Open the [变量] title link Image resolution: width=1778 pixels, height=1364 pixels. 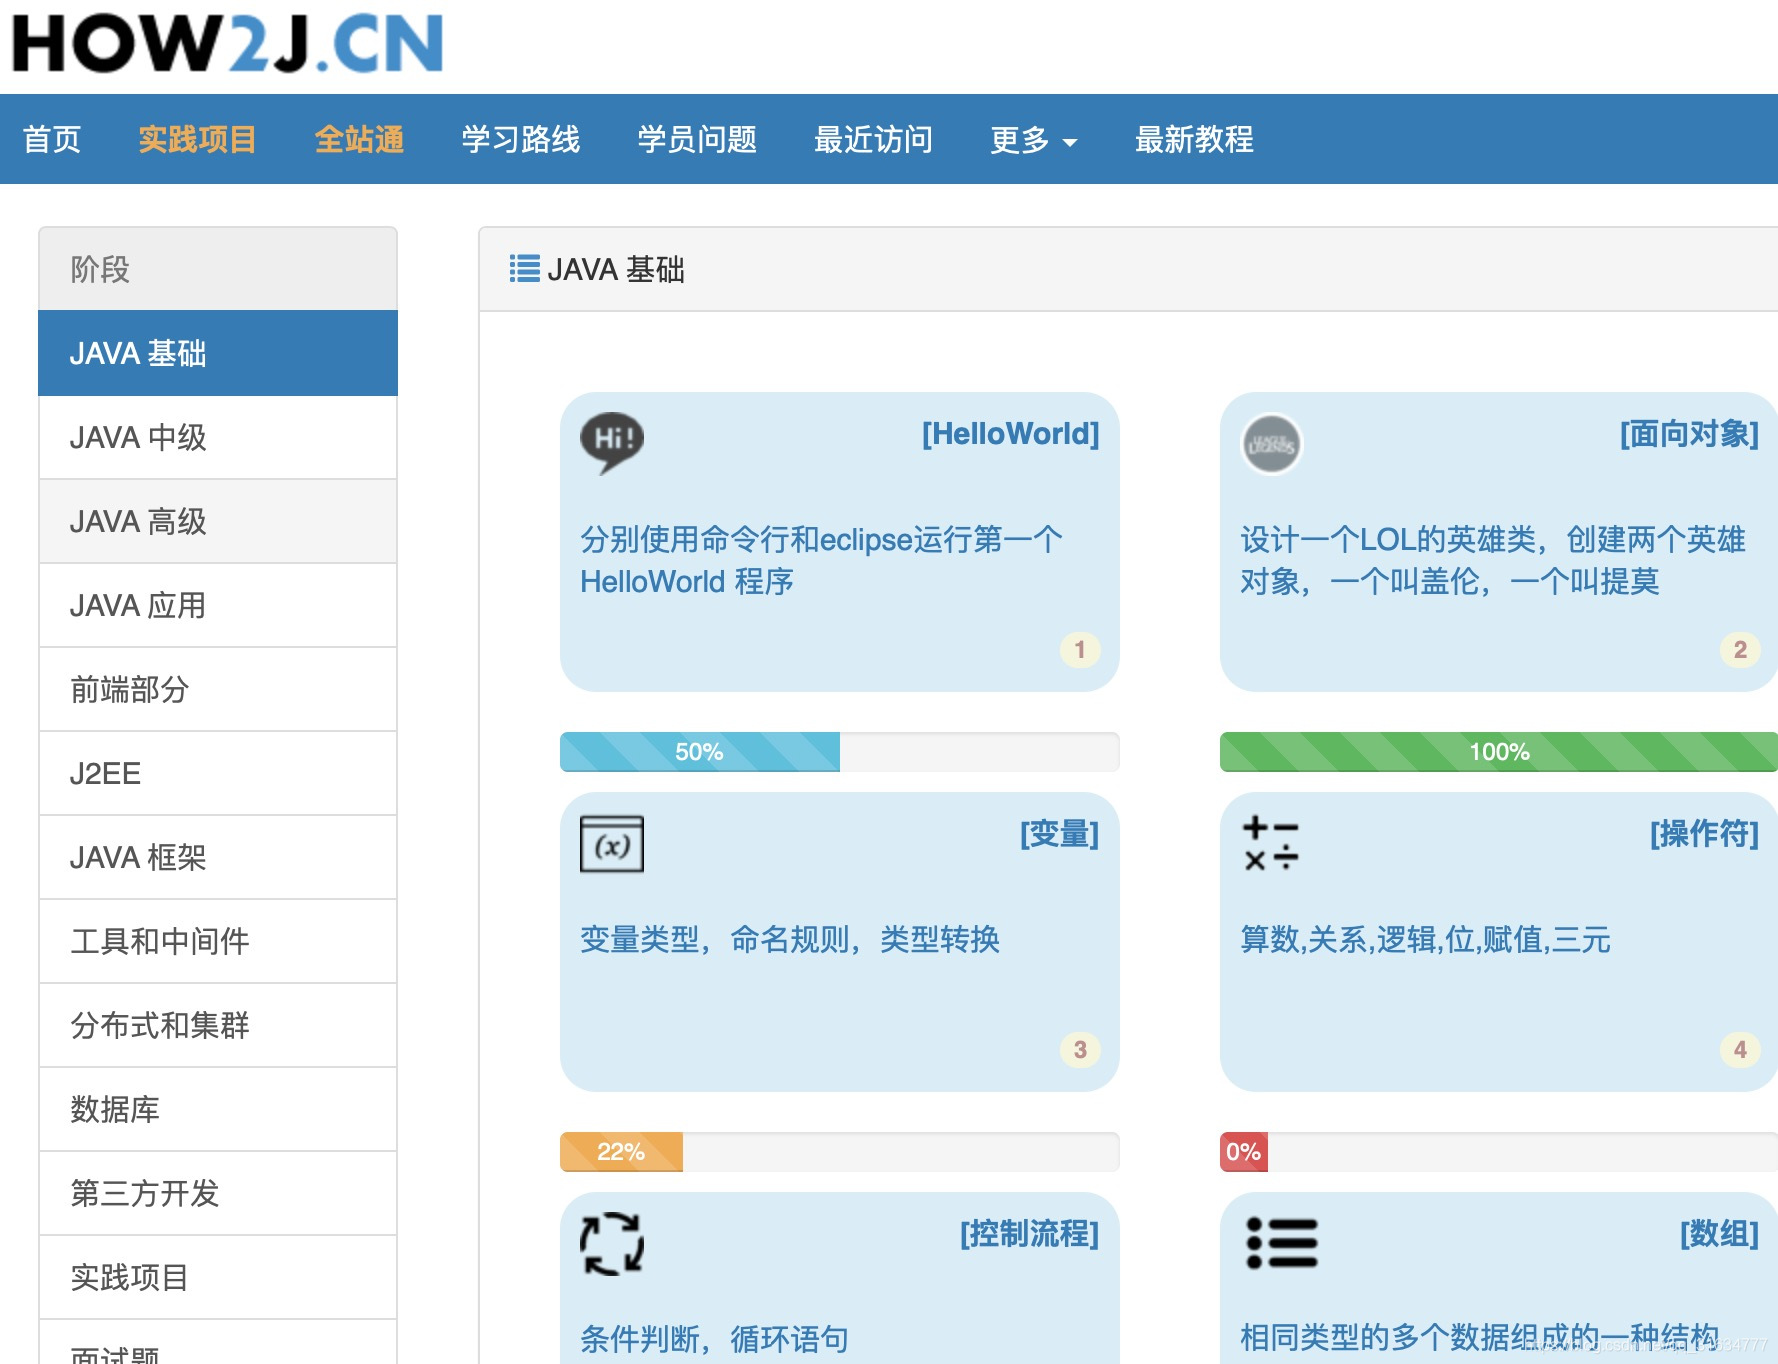pos(1059,833)
